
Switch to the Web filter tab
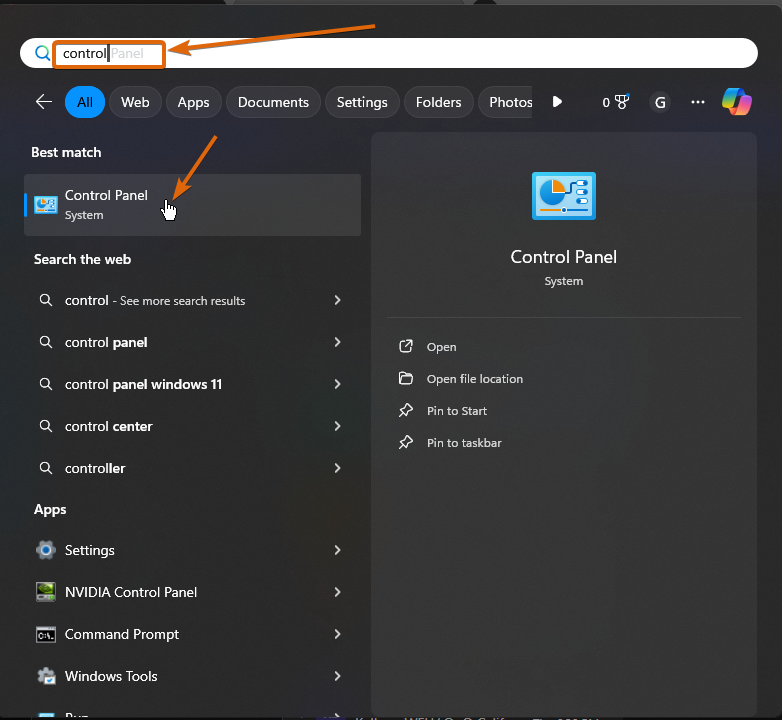click(x=135, y=102)
